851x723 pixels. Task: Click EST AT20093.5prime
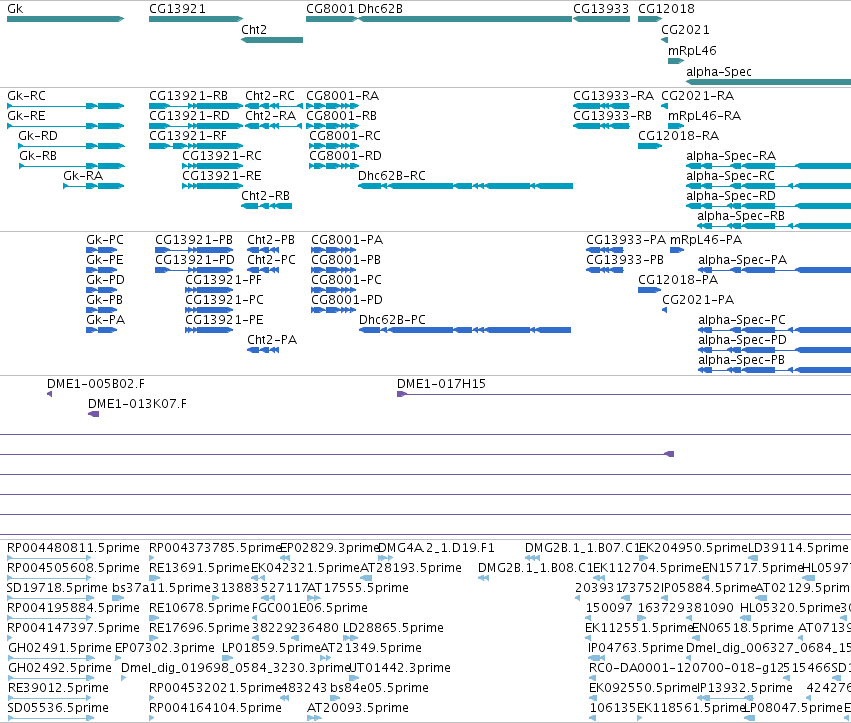click(358, 708)
